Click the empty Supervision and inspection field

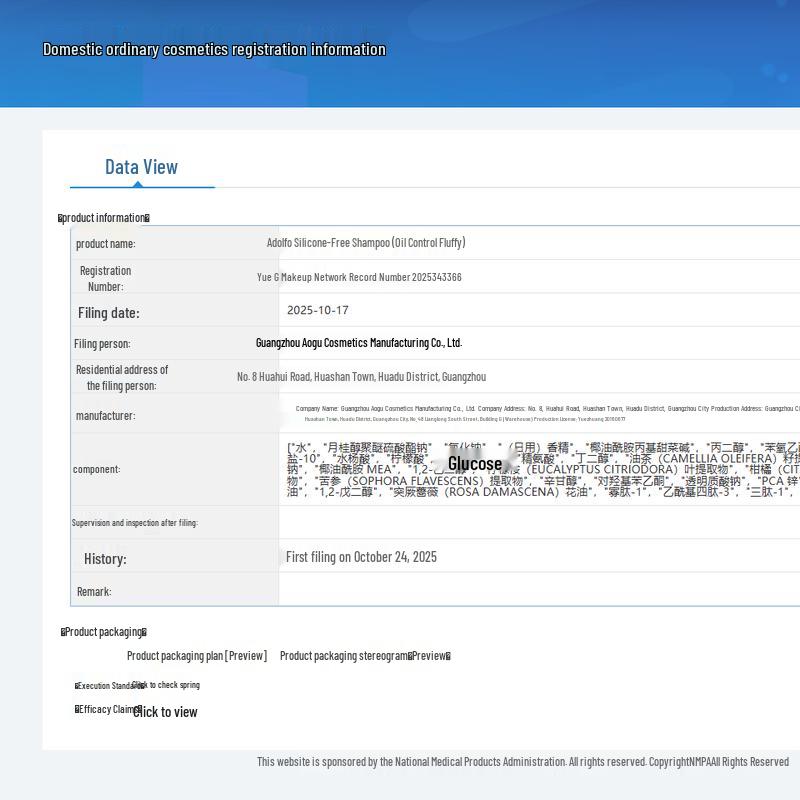click(538, 522)
